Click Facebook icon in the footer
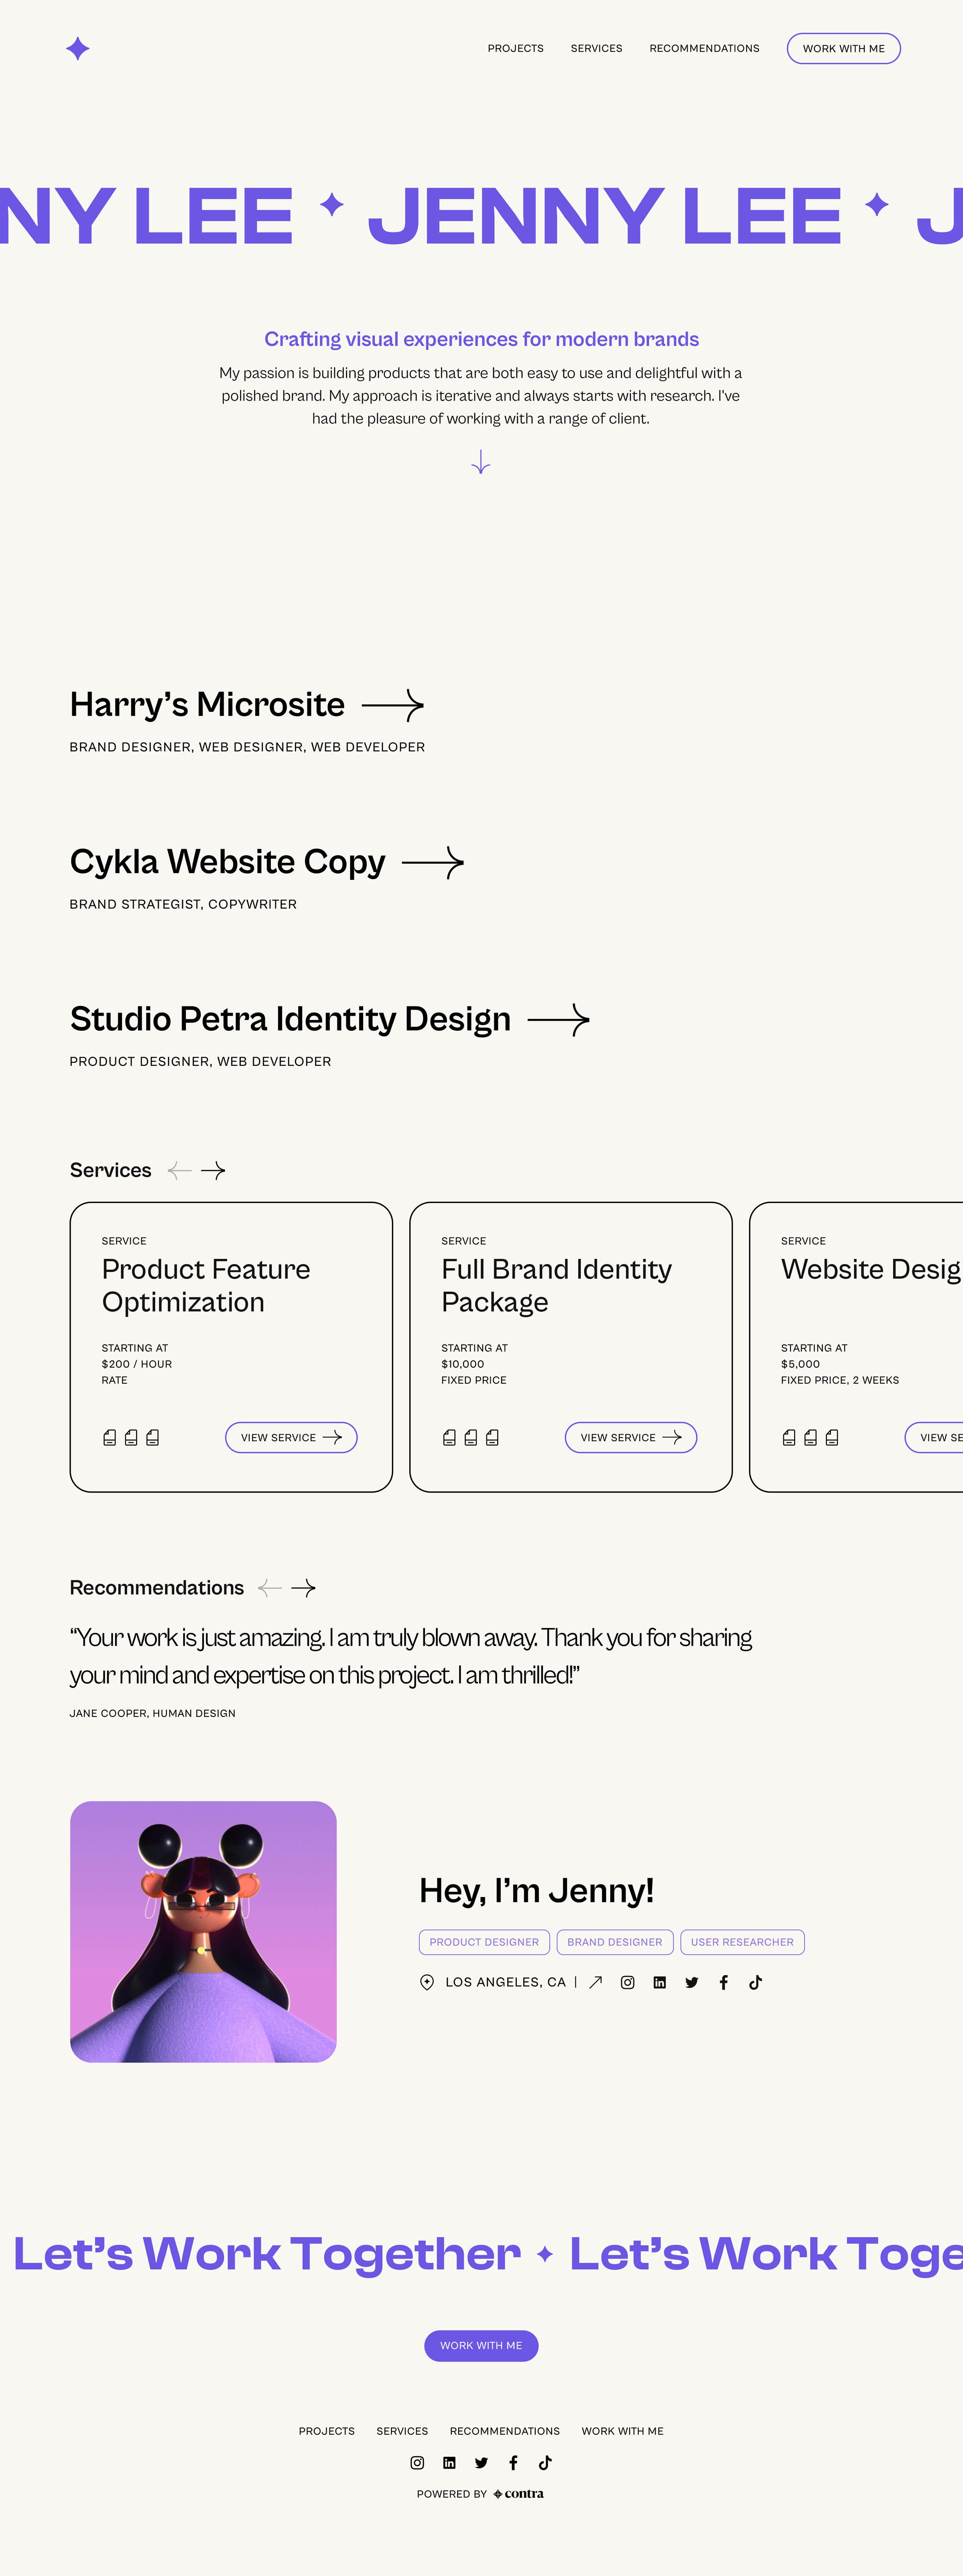This screenshot has width=963, height=2576. coord(513,2463)
